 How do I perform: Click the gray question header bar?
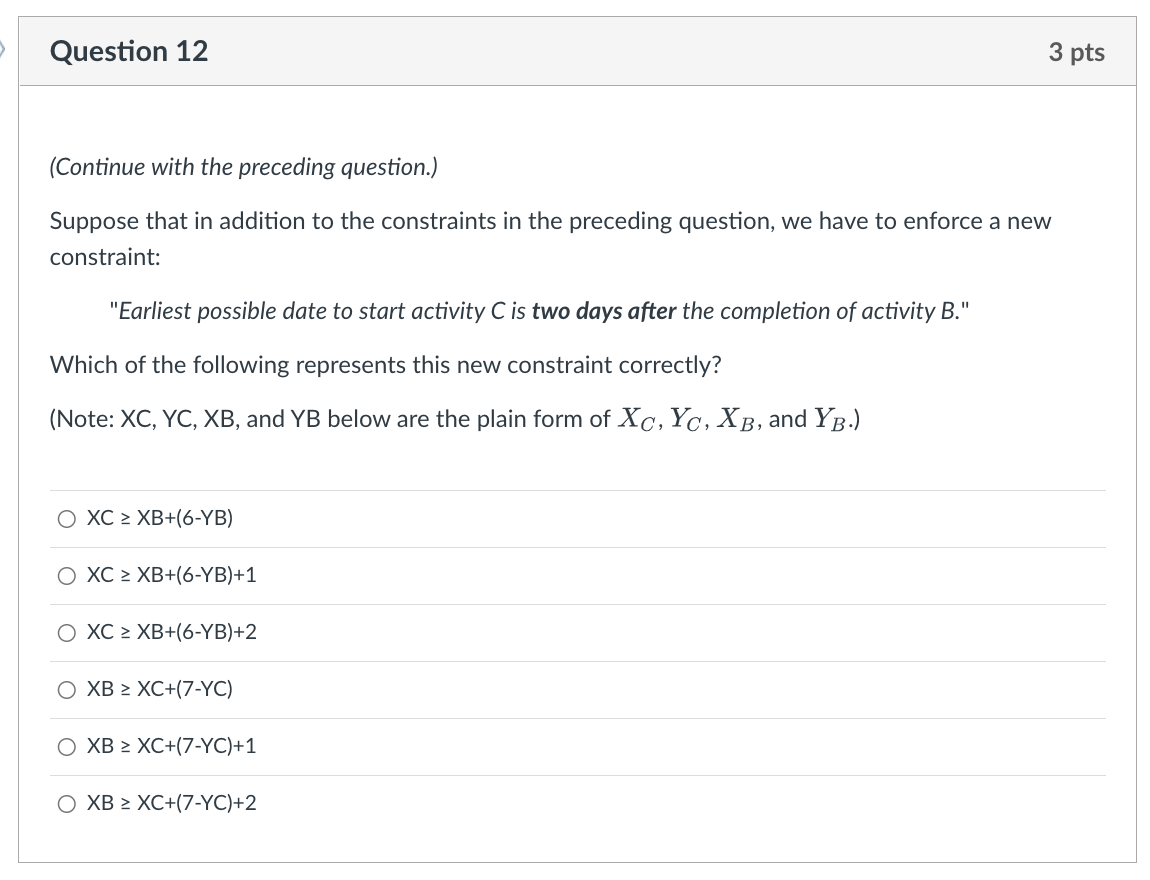point(576,51)
